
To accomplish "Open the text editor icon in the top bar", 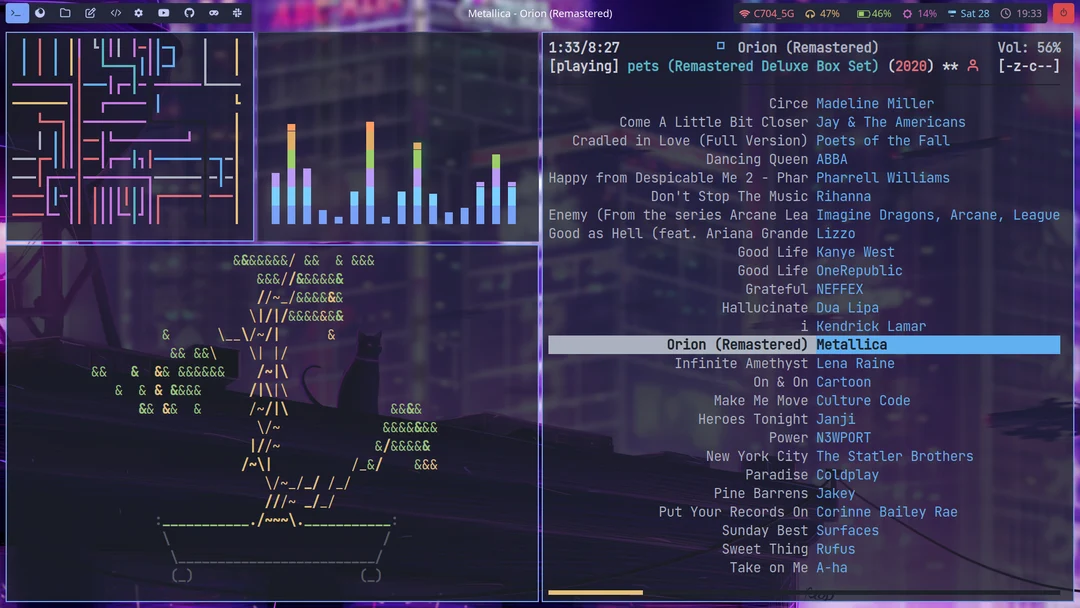I will pos(90,13).
